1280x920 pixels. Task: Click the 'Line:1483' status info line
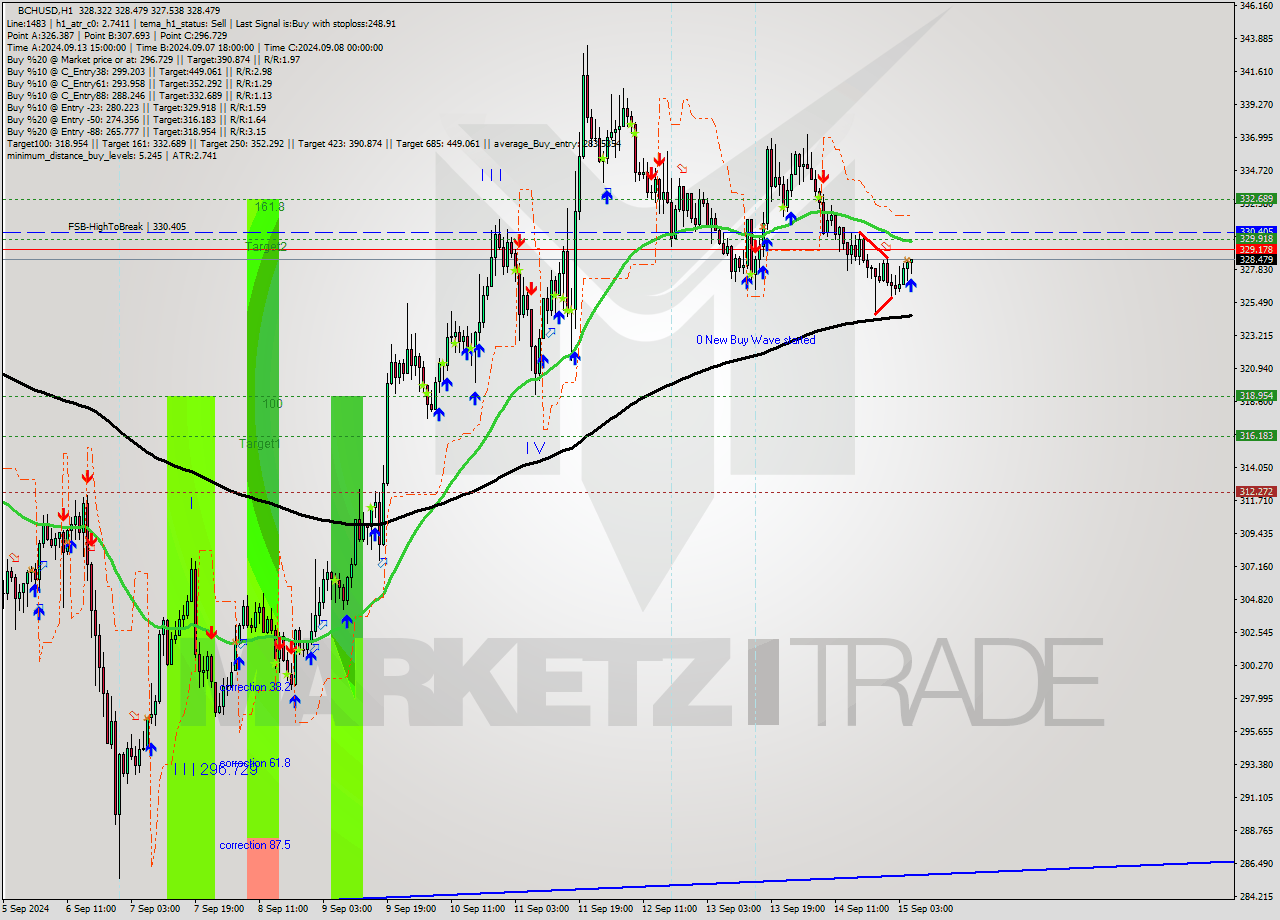(201, 23)
